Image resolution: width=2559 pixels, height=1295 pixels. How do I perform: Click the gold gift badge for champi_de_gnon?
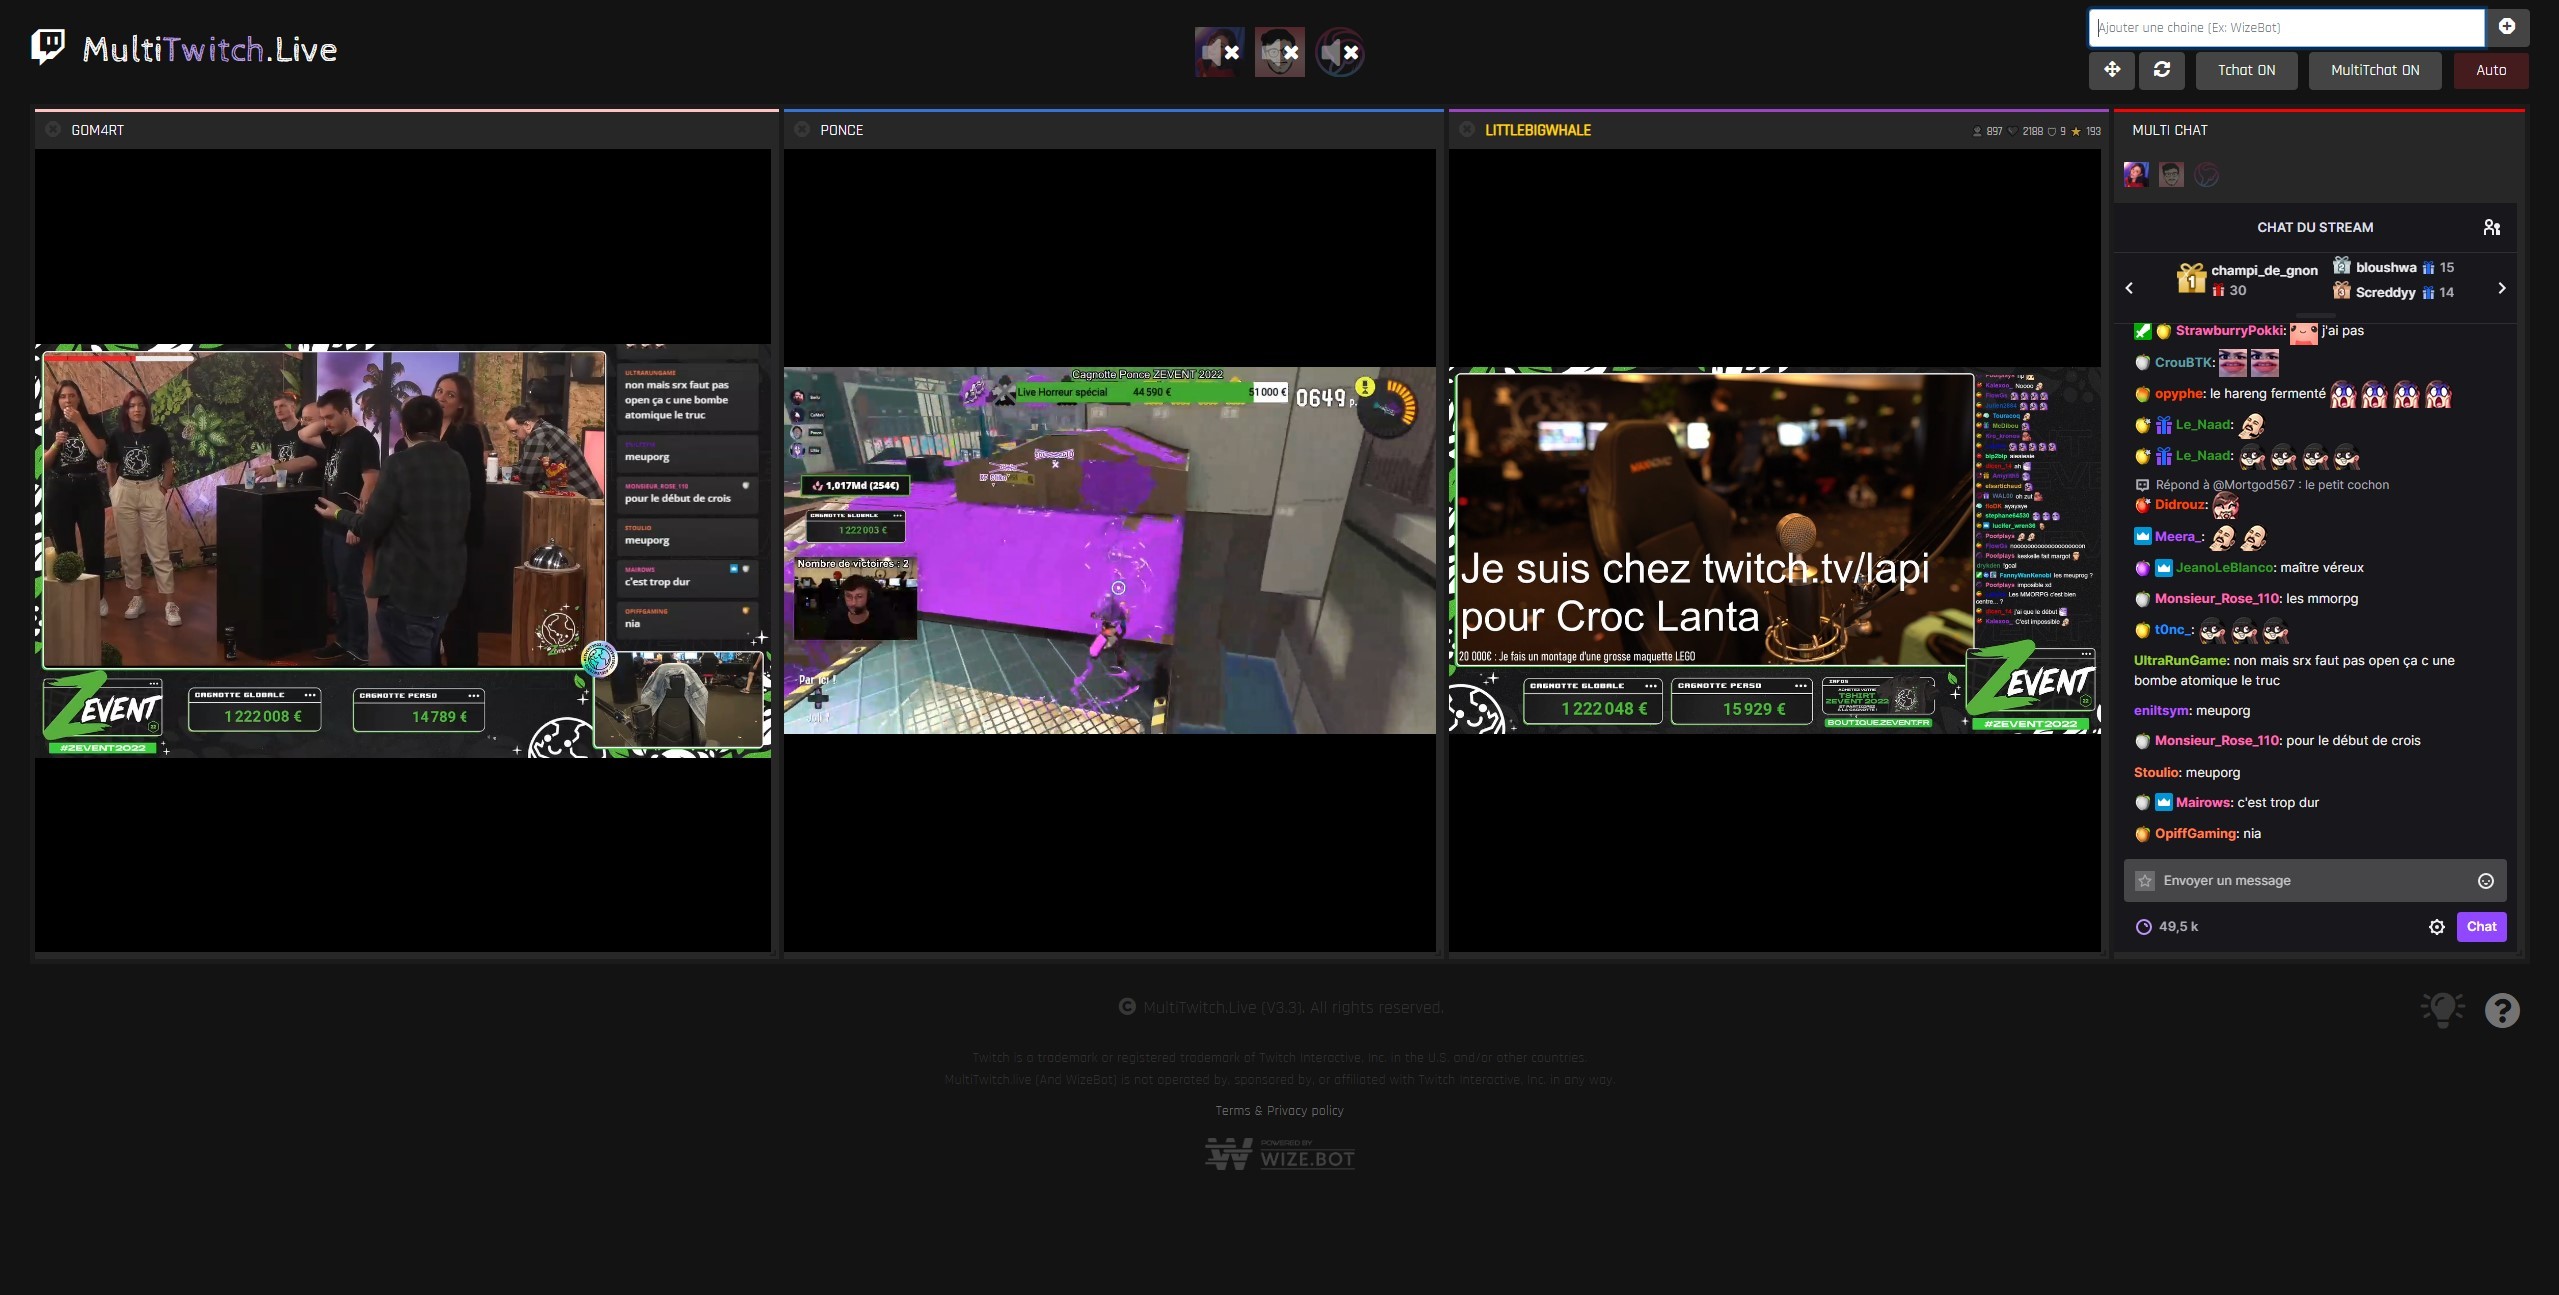[x=2191, y=278]
